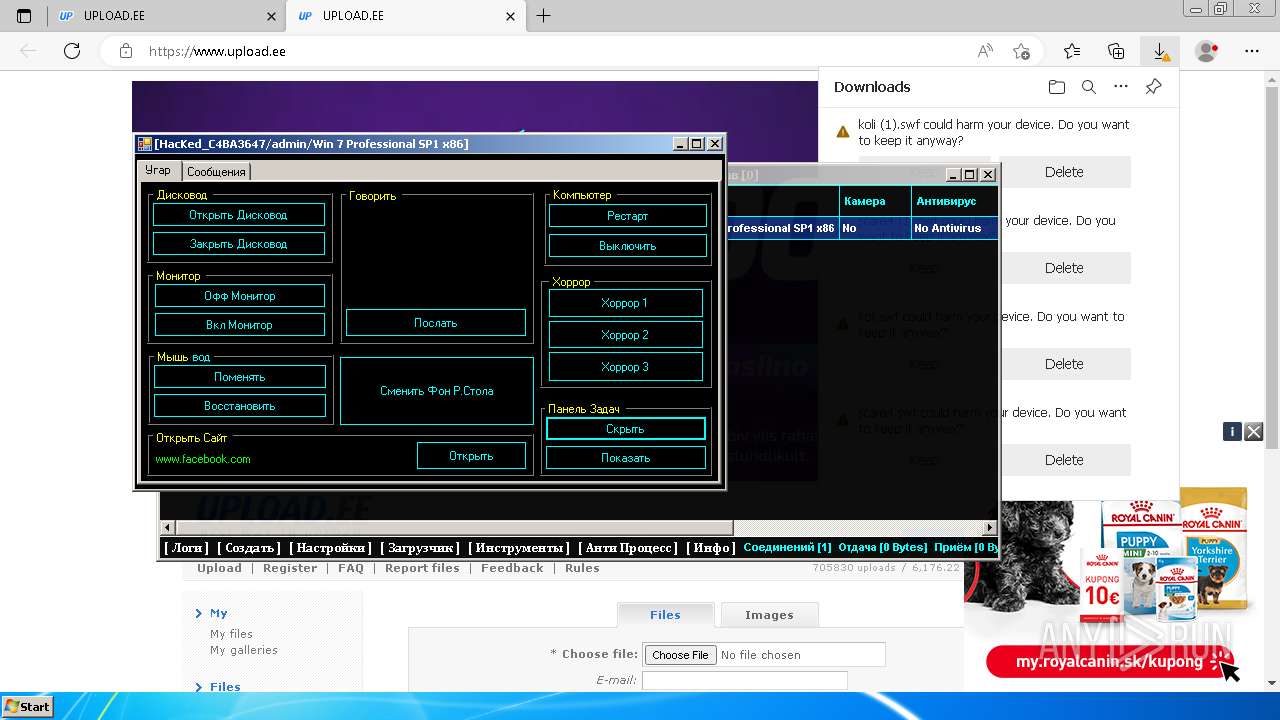Open the browser profile avatar
This screenshot has height=720, width=1280.
click(x=1207, y=51)
